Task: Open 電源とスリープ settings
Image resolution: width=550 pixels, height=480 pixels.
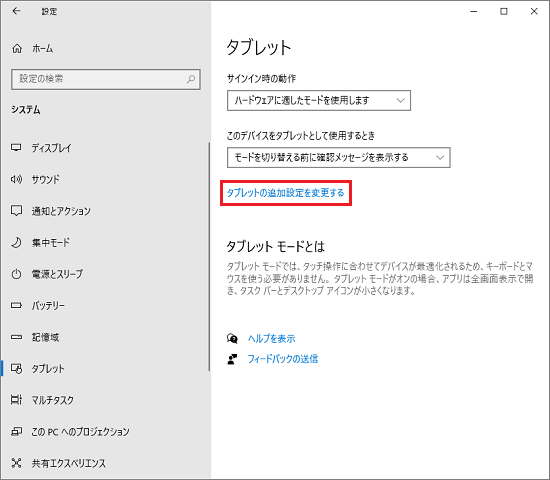Action: point(58,274)
